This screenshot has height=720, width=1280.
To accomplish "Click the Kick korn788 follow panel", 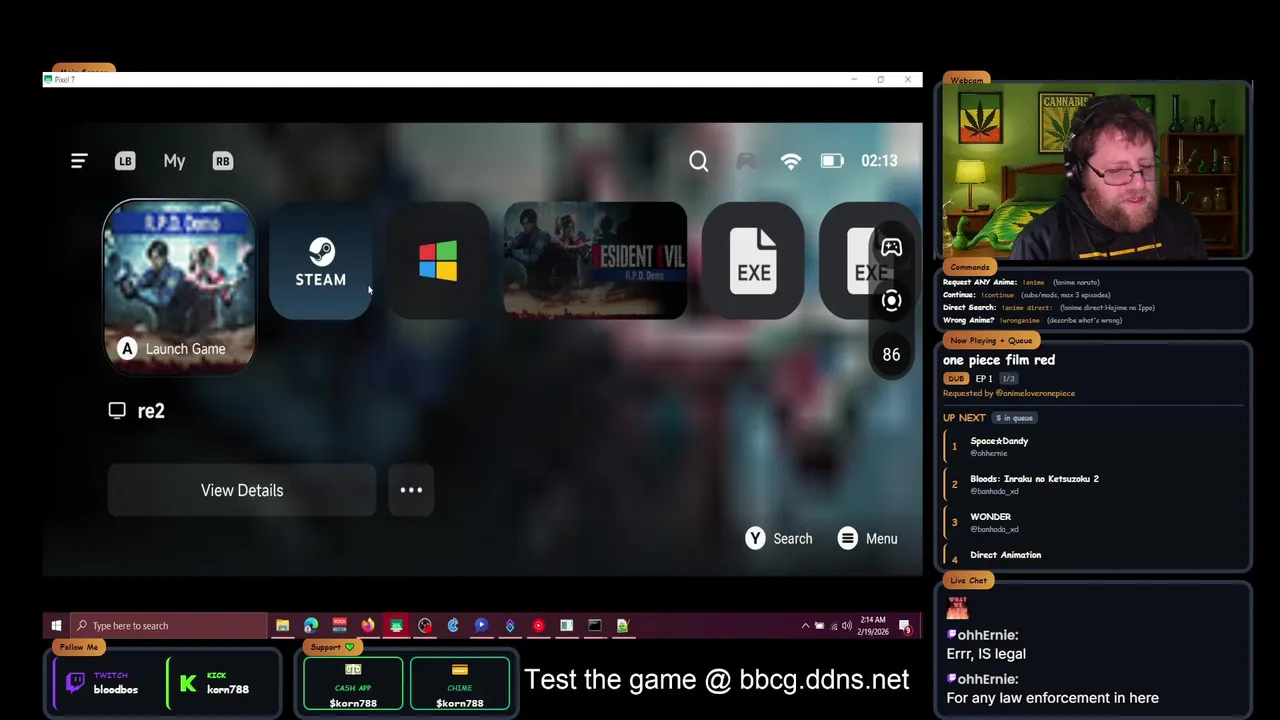I will [221, 683].
